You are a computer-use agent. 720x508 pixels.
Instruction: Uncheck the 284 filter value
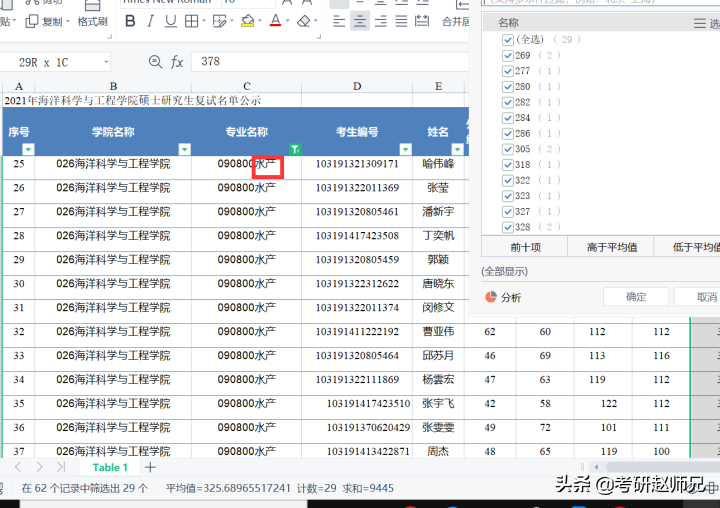point(507,118)
